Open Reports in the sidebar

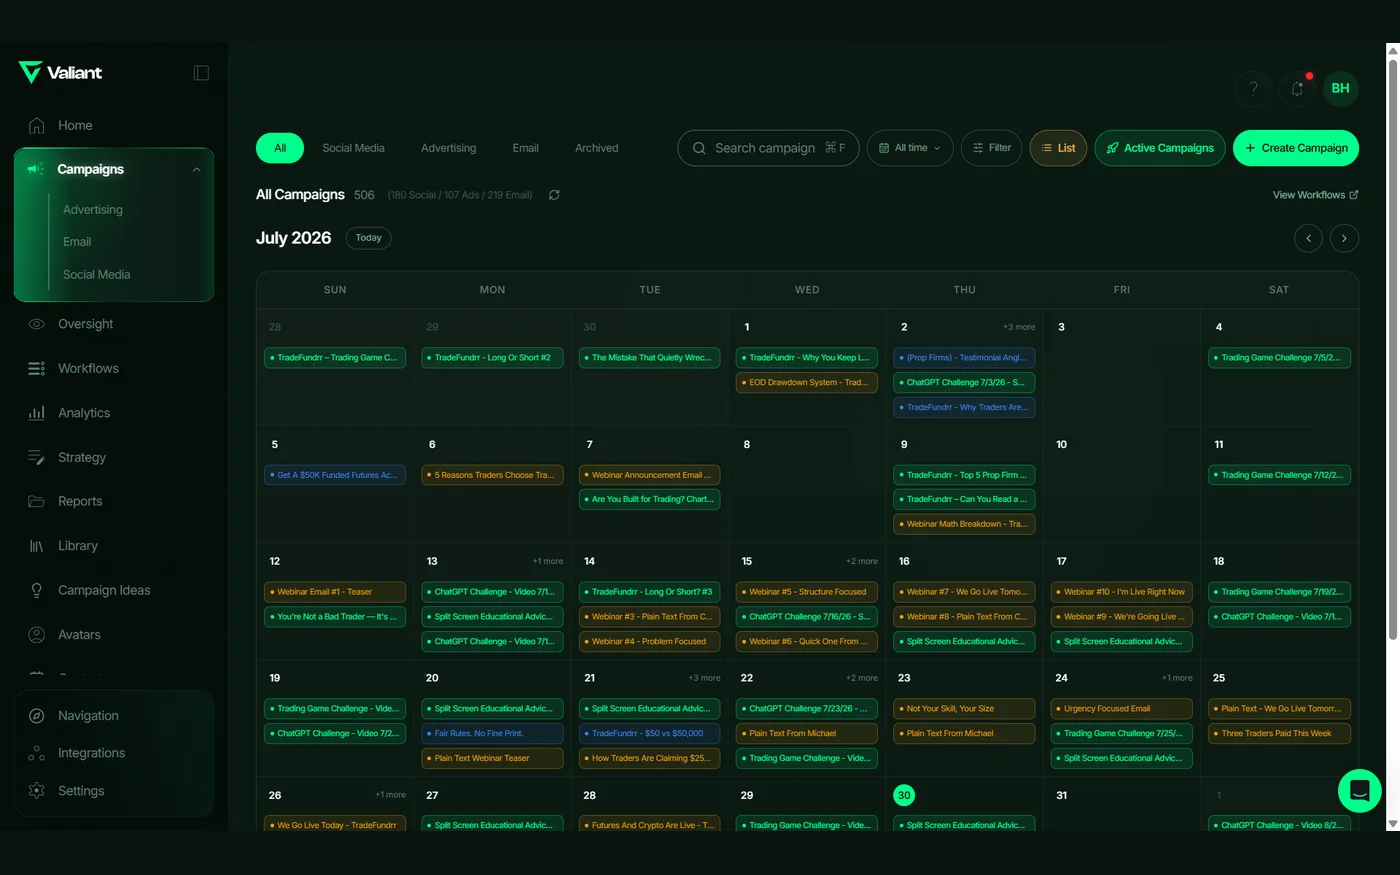click(x=80, y=501)
